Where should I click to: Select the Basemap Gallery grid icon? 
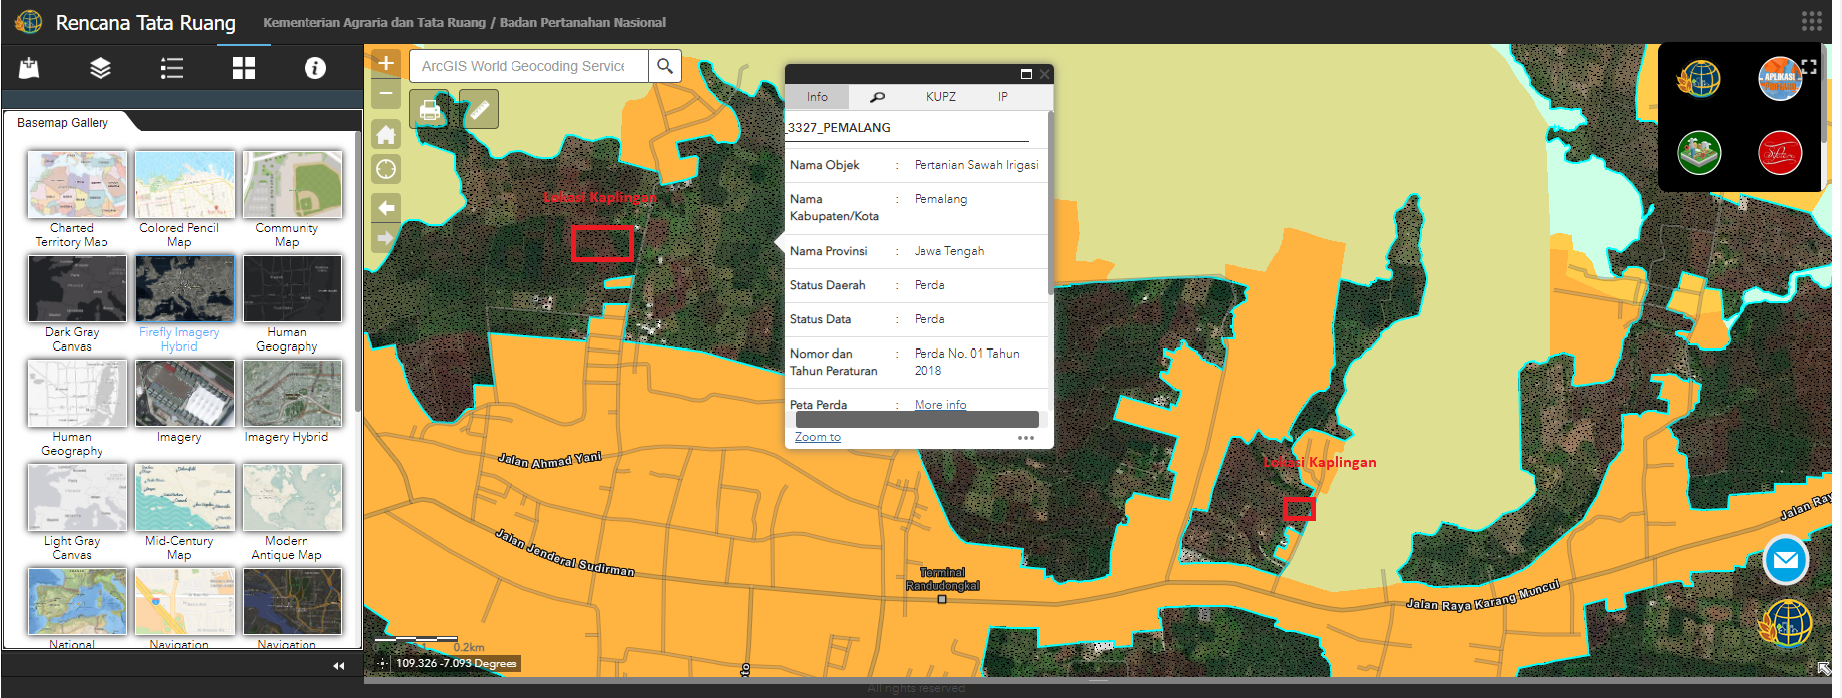(244, 68)
